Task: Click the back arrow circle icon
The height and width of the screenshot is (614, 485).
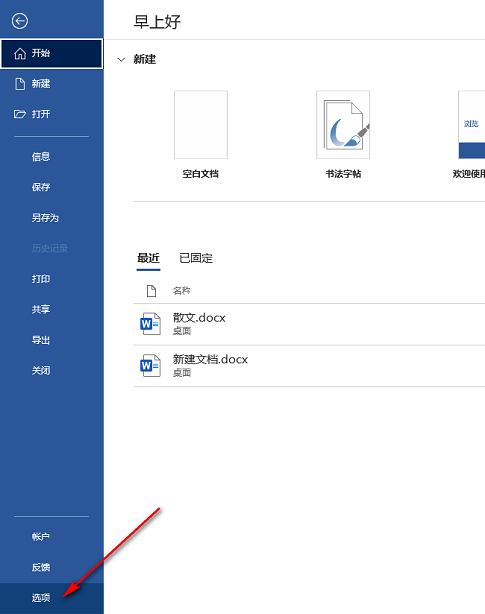Action: (x=20, y=21)
